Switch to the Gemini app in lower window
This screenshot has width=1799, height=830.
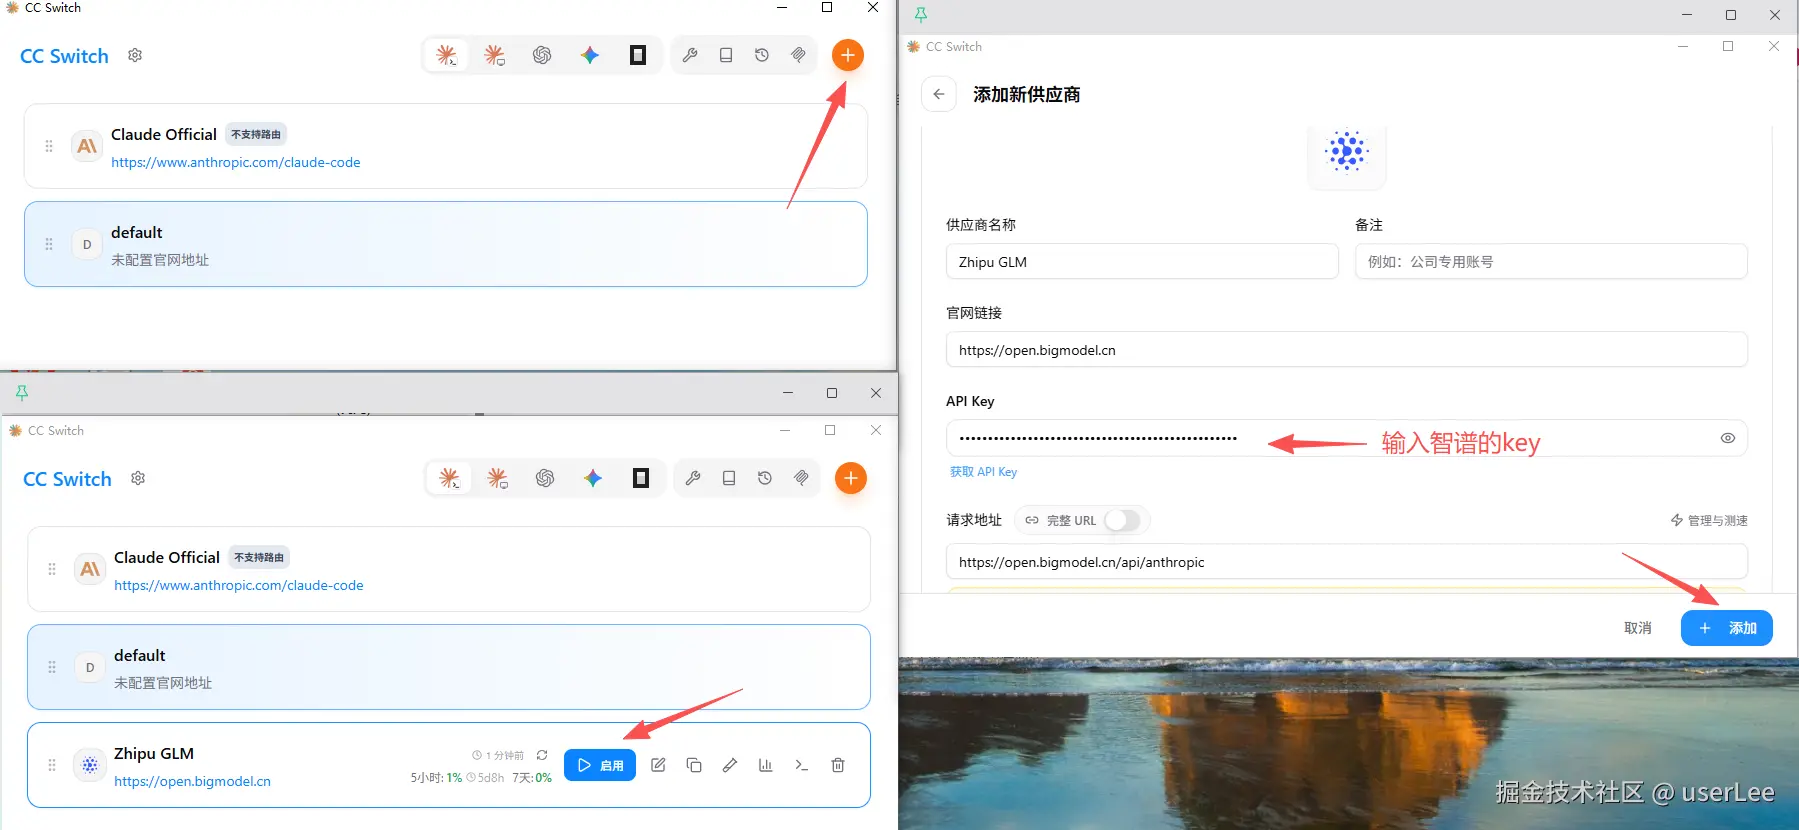click(593, 478)
